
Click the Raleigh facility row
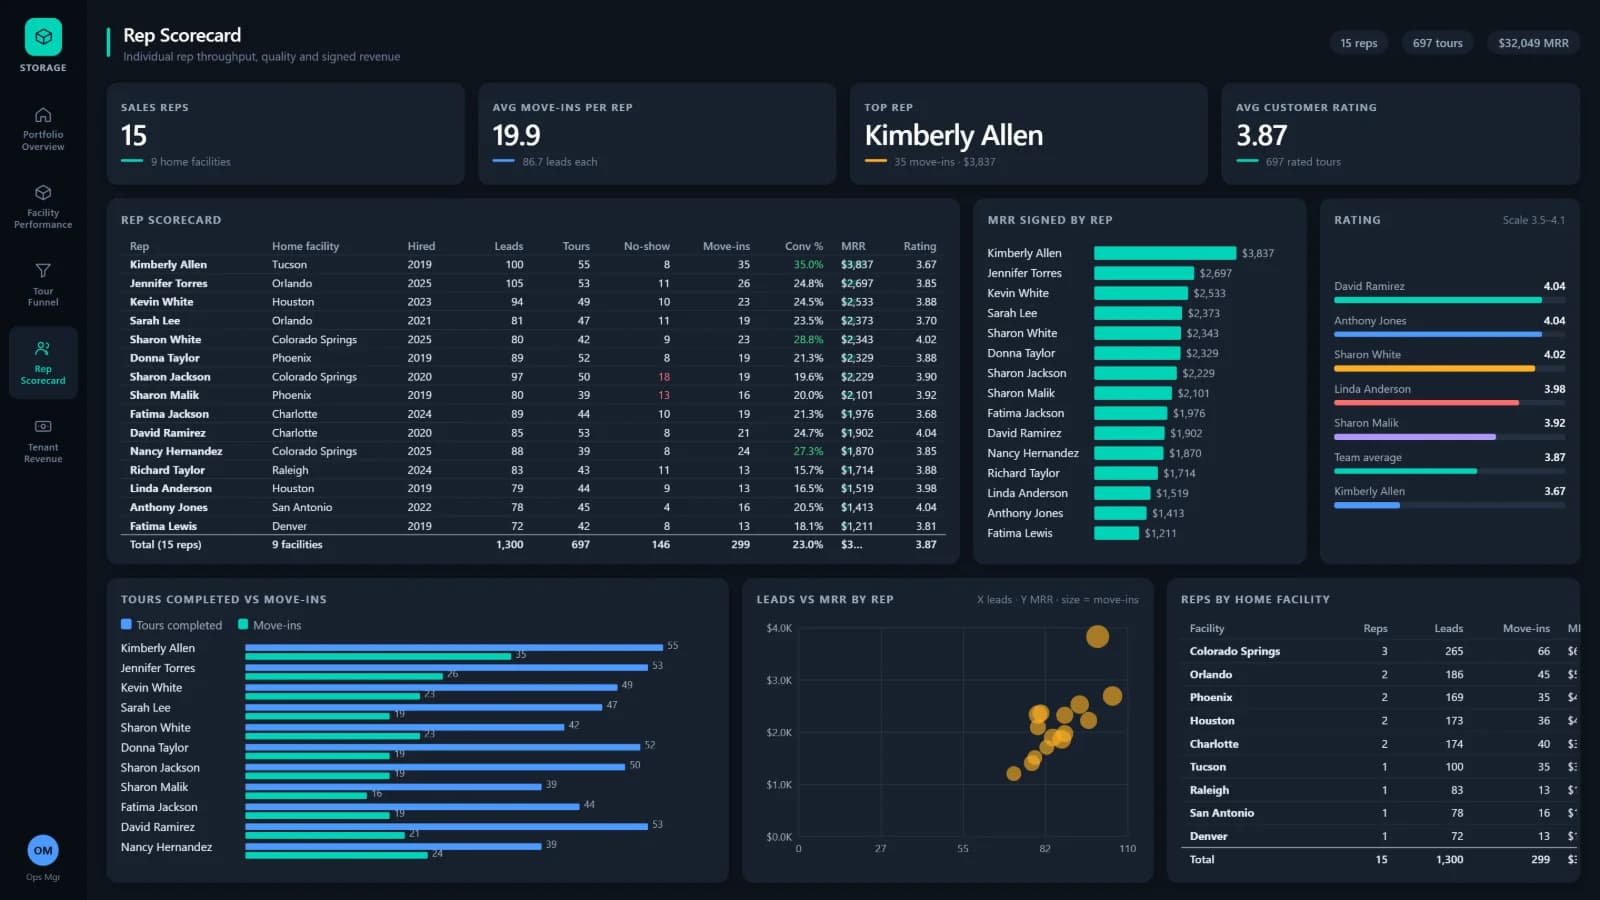point(1380,790)
